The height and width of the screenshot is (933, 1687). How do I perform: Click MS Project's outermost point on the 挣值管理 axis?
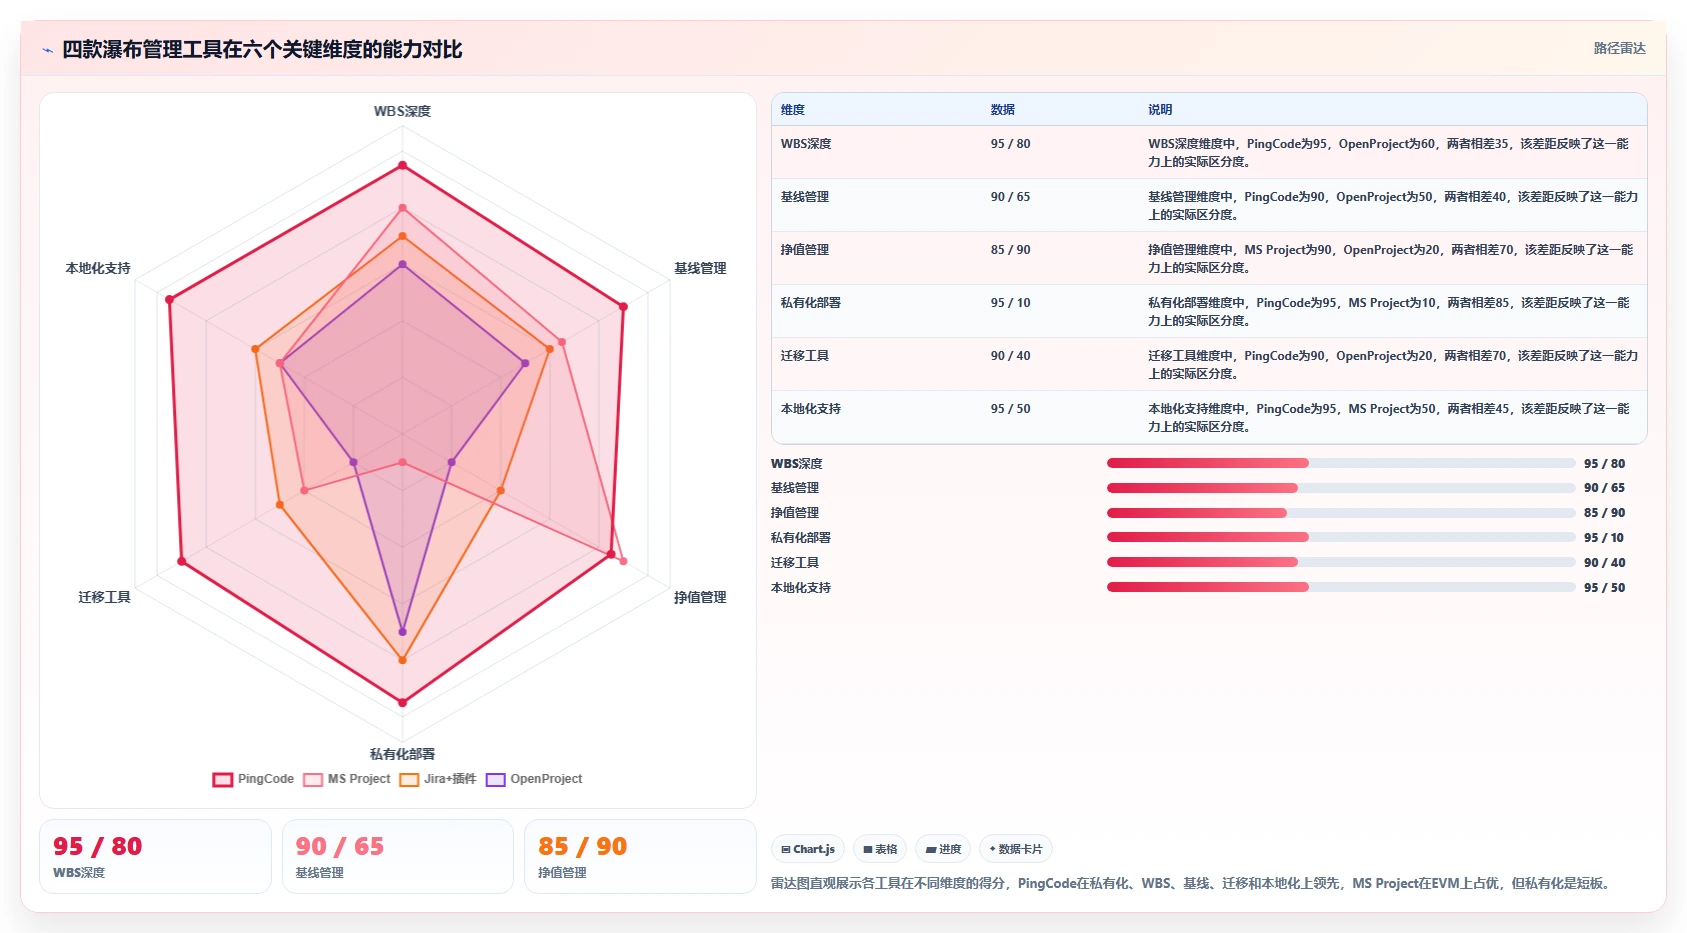(x=623, y=562)
